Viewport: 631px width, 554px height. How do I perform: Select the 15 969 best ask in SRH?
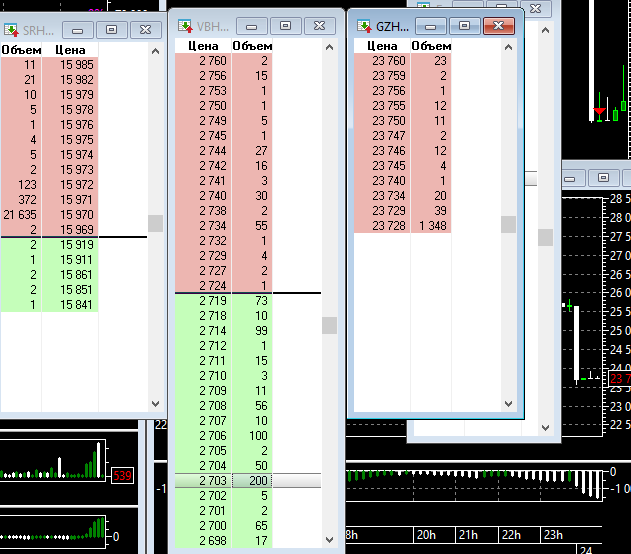click(70, 230)
